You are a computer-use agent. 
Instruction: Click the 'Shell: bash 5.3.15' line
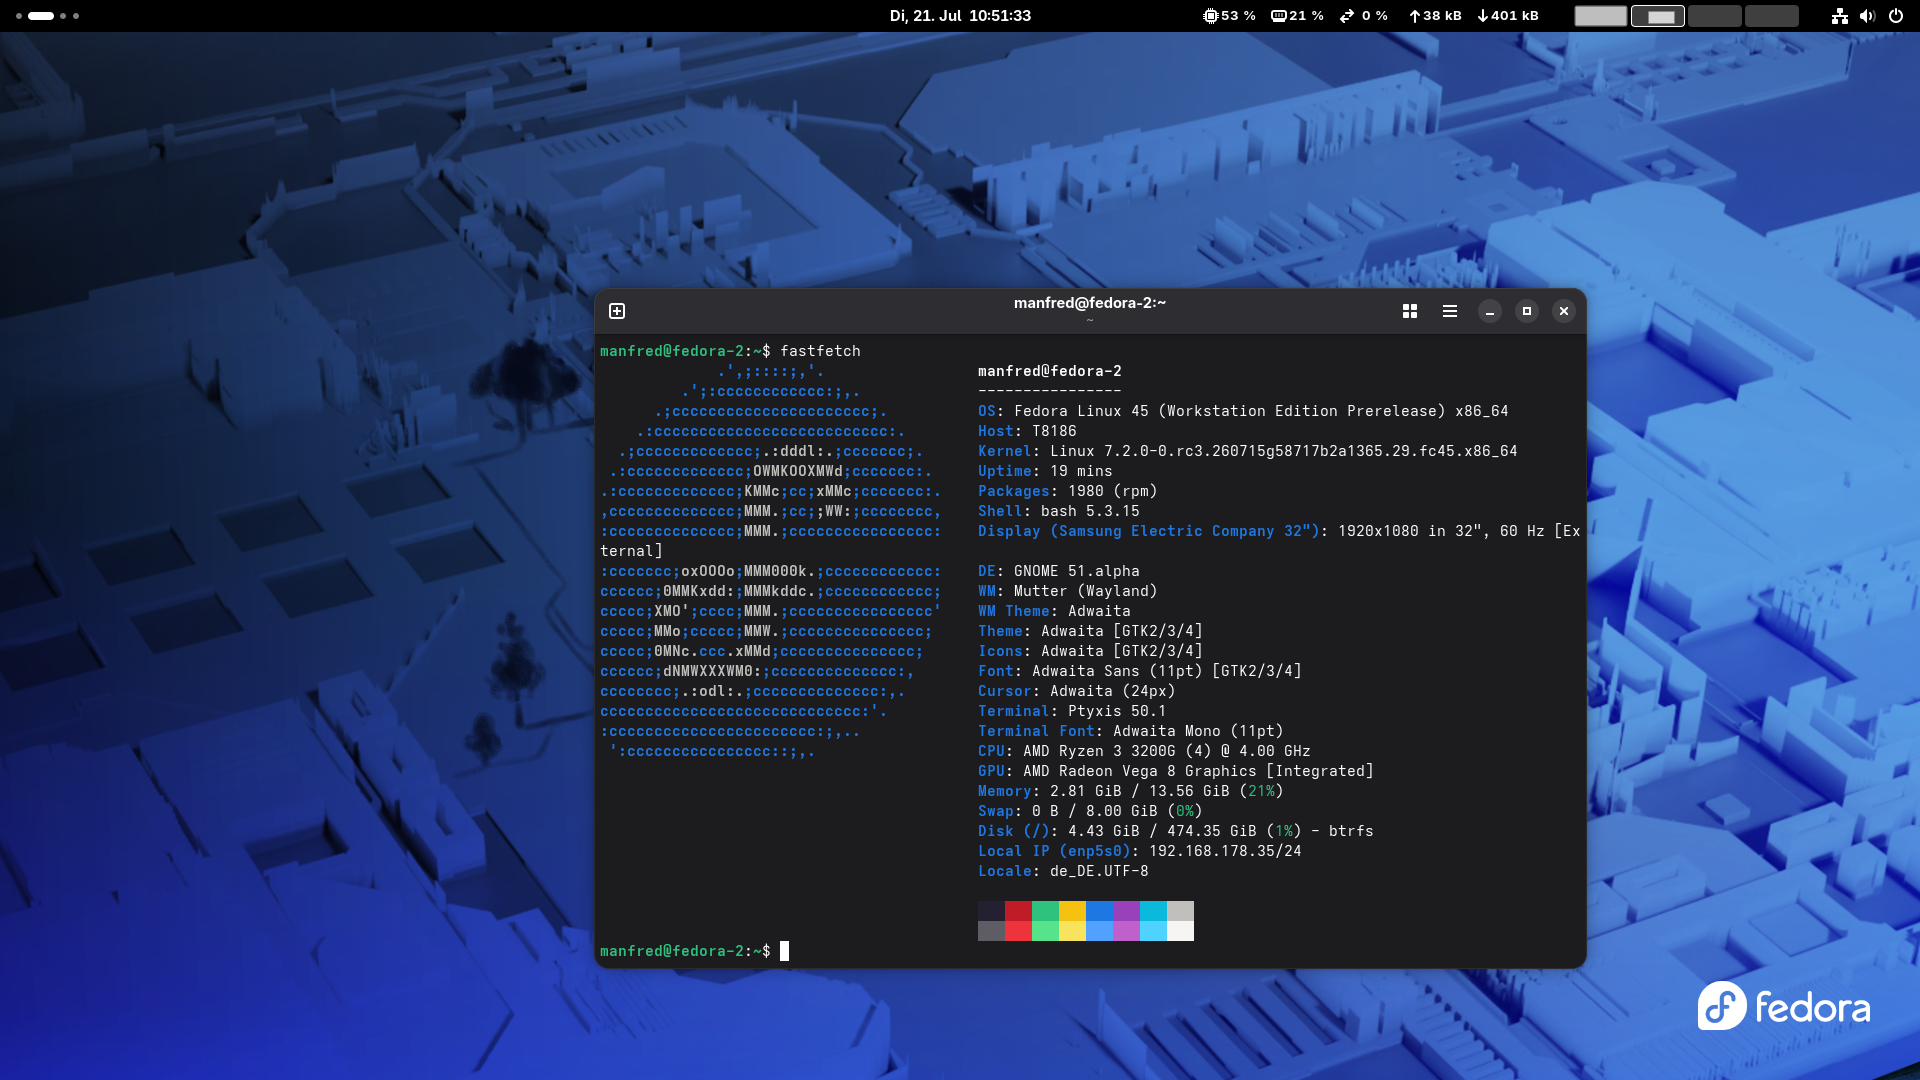pos(1059,511)
